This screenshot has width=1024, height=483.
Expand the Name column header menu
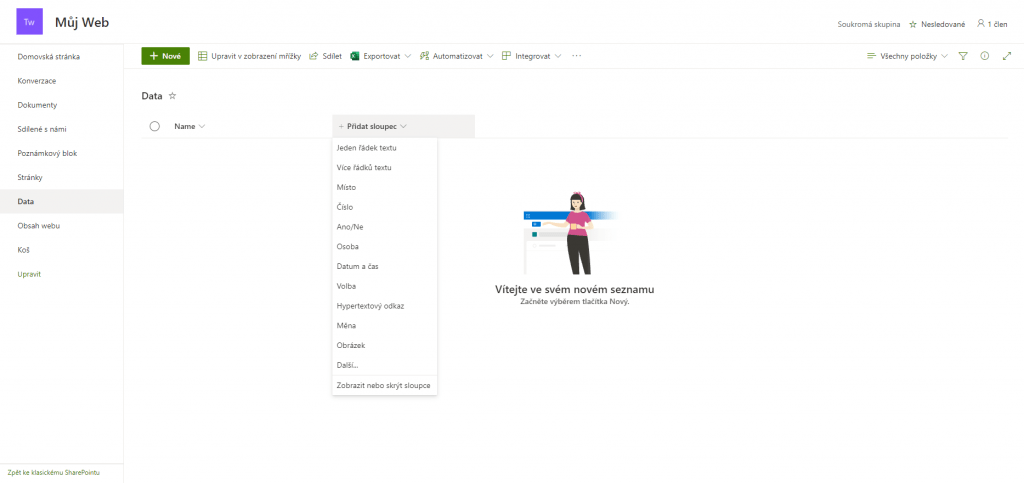(189, 126)
